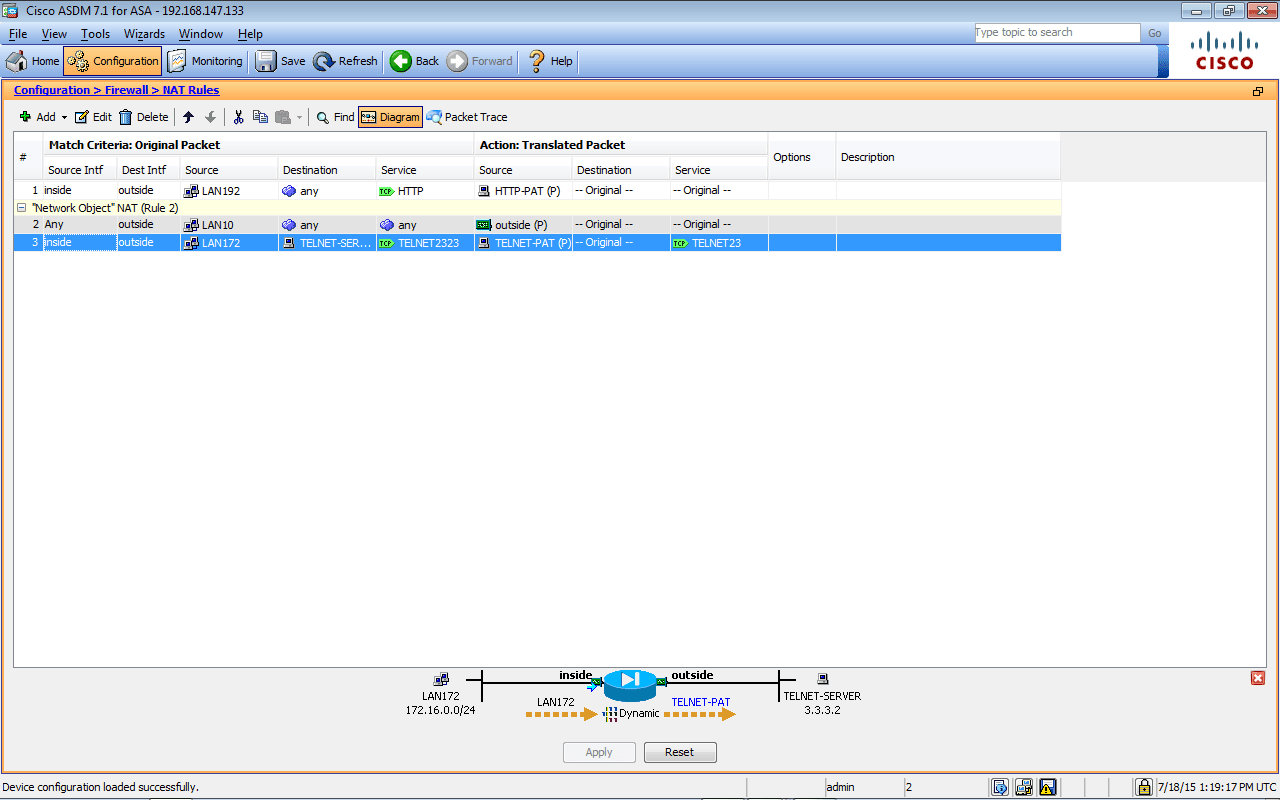Viewport: 1280px width, 800px height.
Task: Click the date and time in status bar
Action: pyautogui.click(x=1217, y=787)
